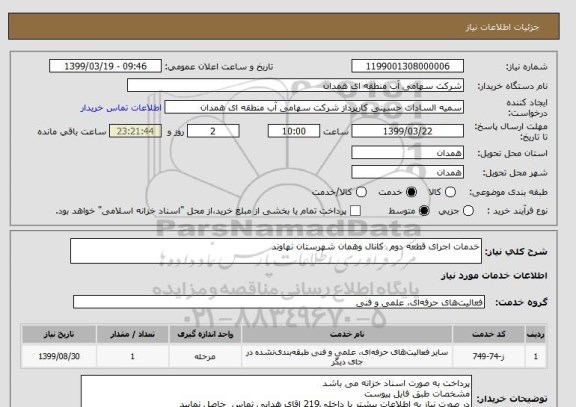Click the request creator field سمیه السادات حسینی
This screenshot has height=407, width=576.
[314, 108]
